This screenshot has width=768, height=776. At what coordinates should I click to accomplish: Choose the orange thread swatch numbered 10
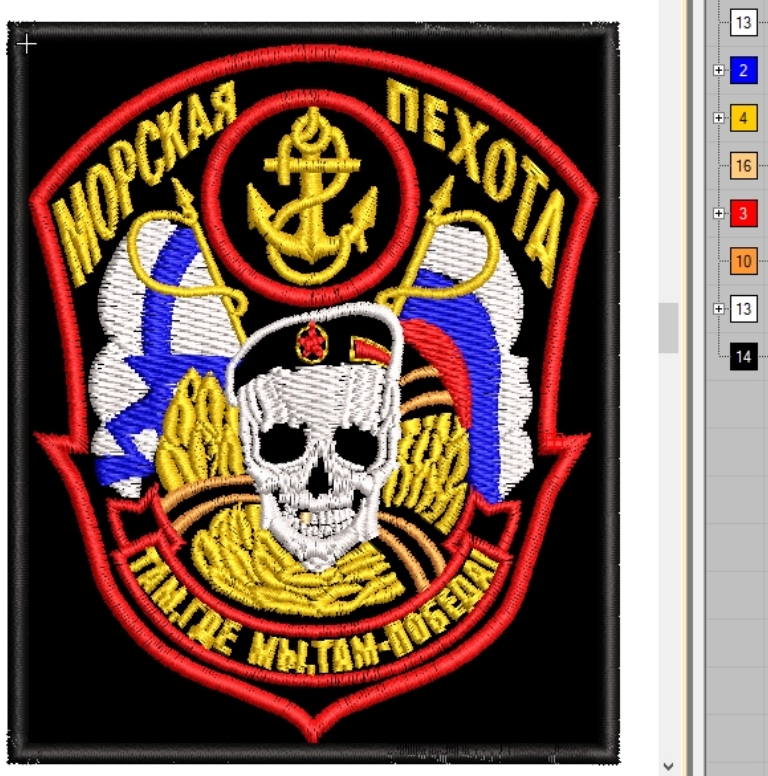coord(743,262)
